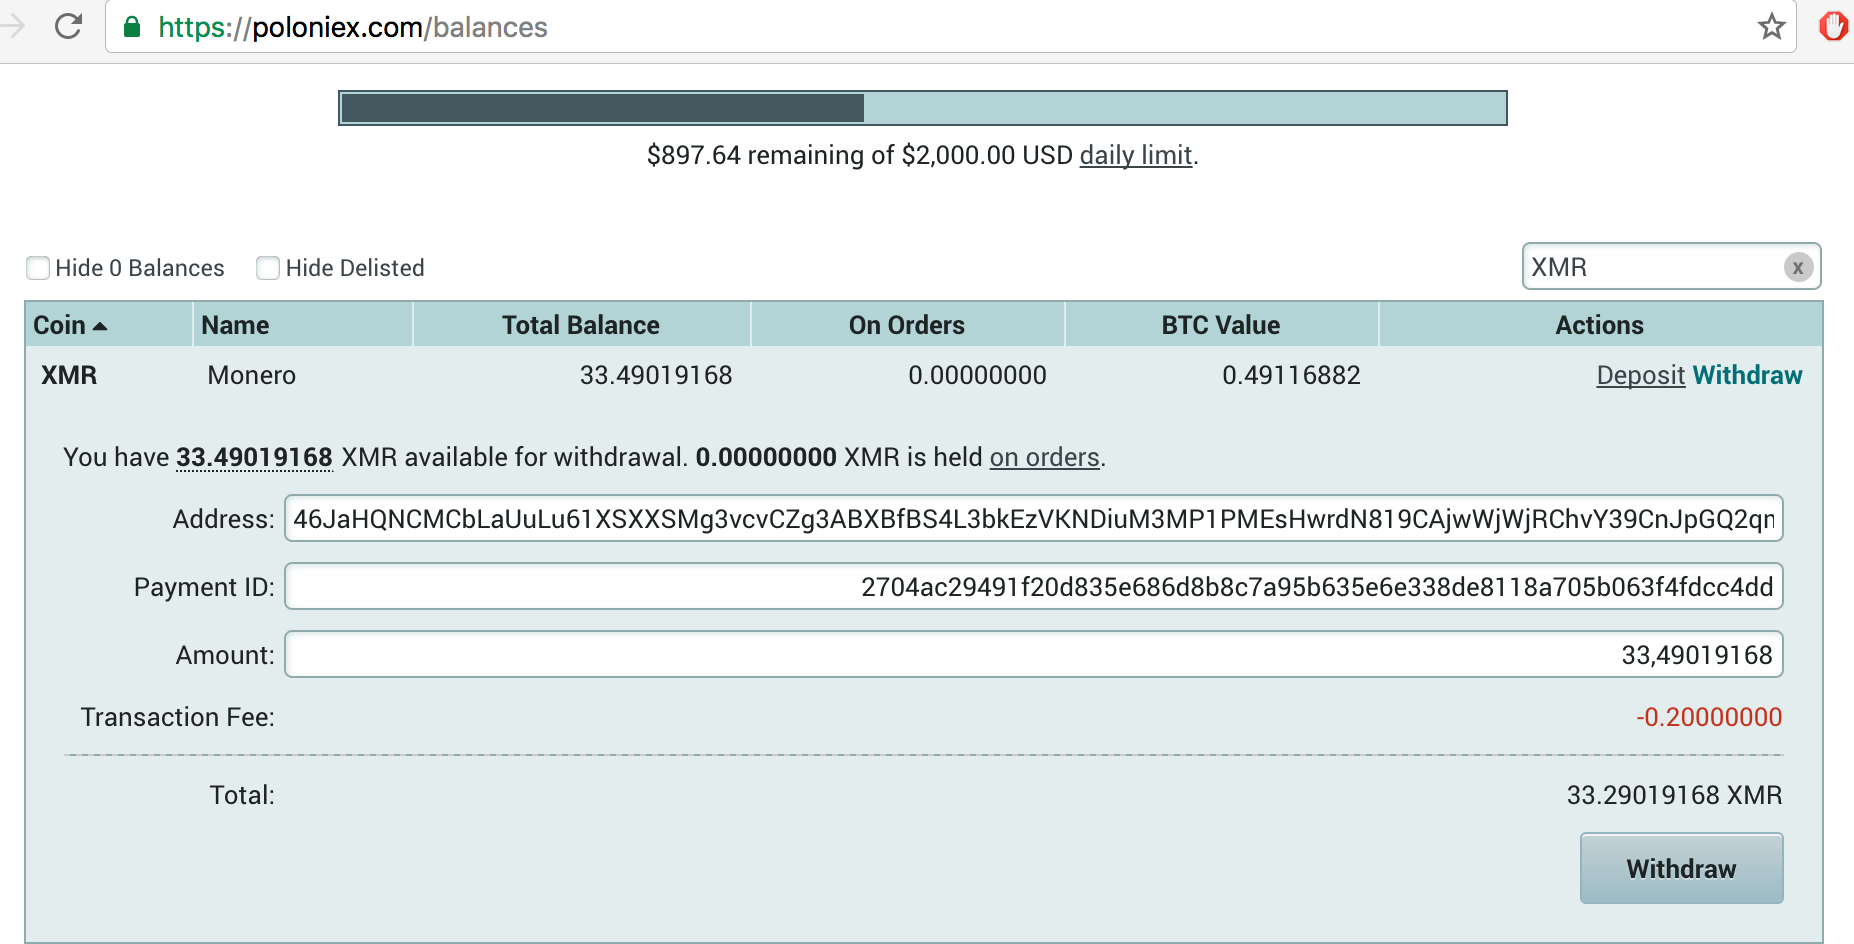
Task: Toggle the Hide Delisted checkbox
Action: click(x=268, y=268)
